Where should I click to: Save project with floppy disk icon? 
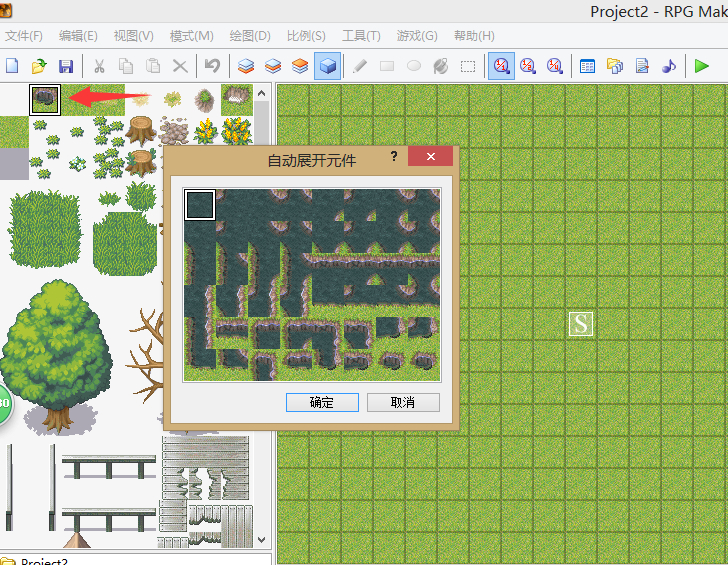[x=66, y=66]
